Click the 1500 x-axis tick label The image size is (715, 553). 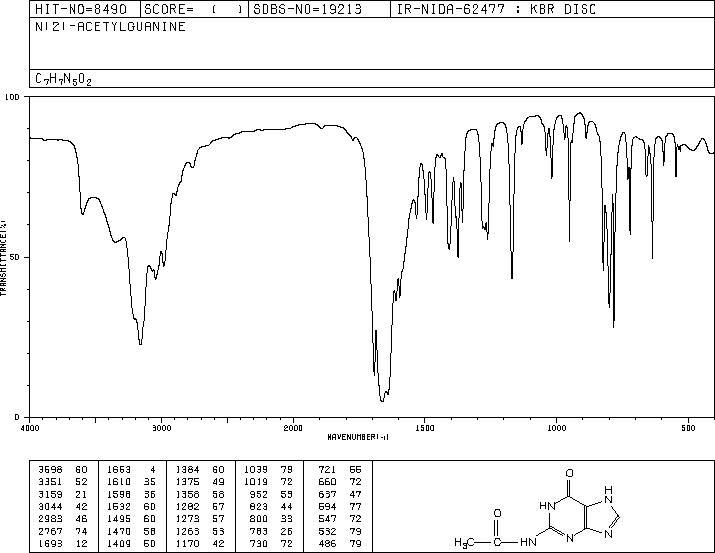tap(425, 428)
